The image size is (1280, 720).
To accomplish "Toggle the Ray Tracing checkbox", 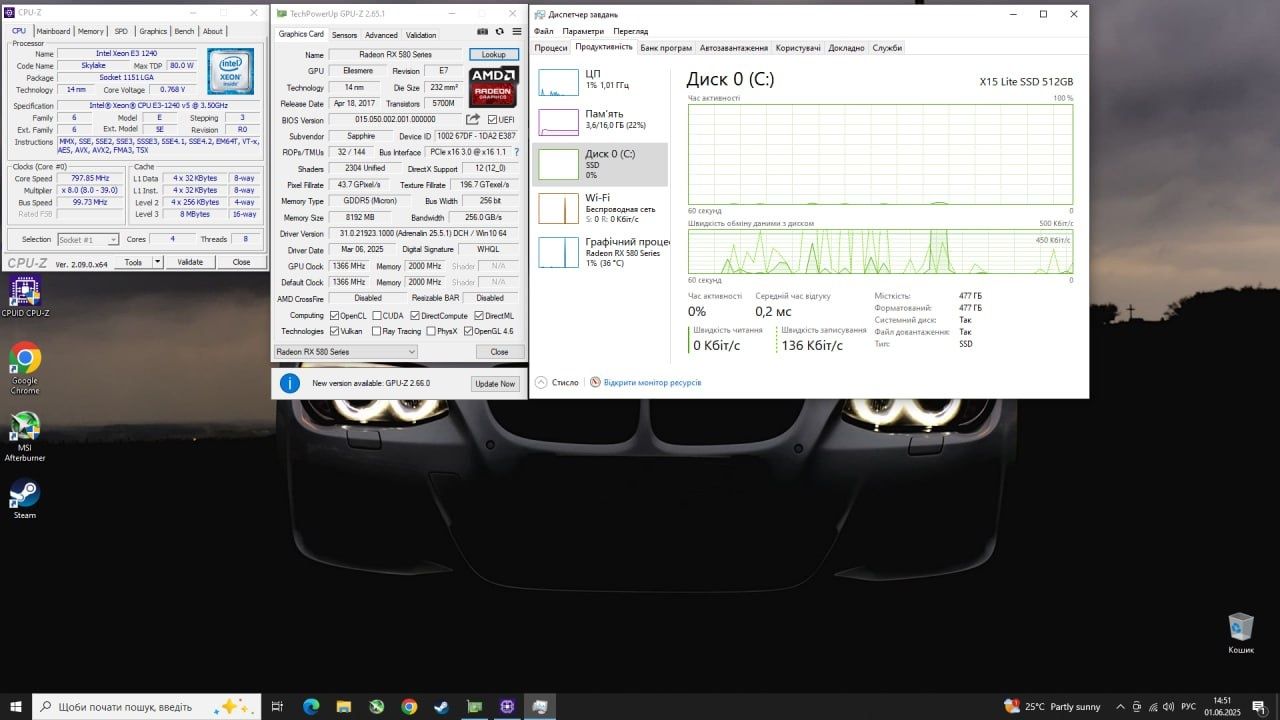I will click(376, 331).
